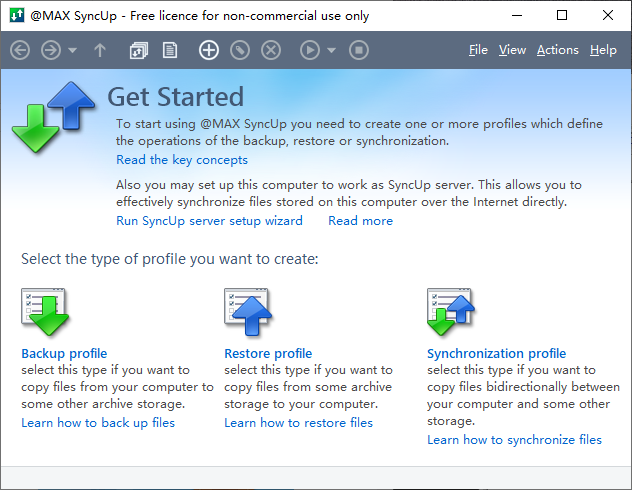Screen dimensions: 632x490
Task: Click the New profile plus icon
Action: point(209,50)
